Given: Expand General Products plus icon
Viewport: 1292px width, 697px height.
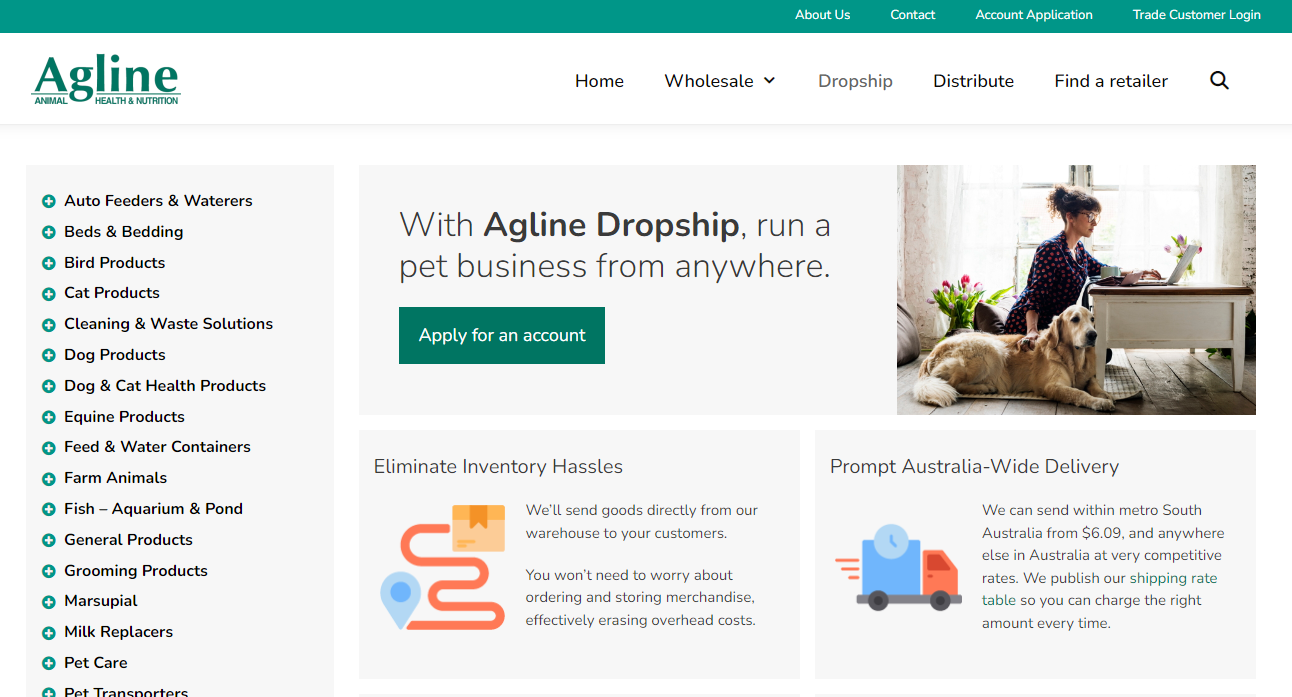Looking at the screenshot, I should (x=48, y=541).
